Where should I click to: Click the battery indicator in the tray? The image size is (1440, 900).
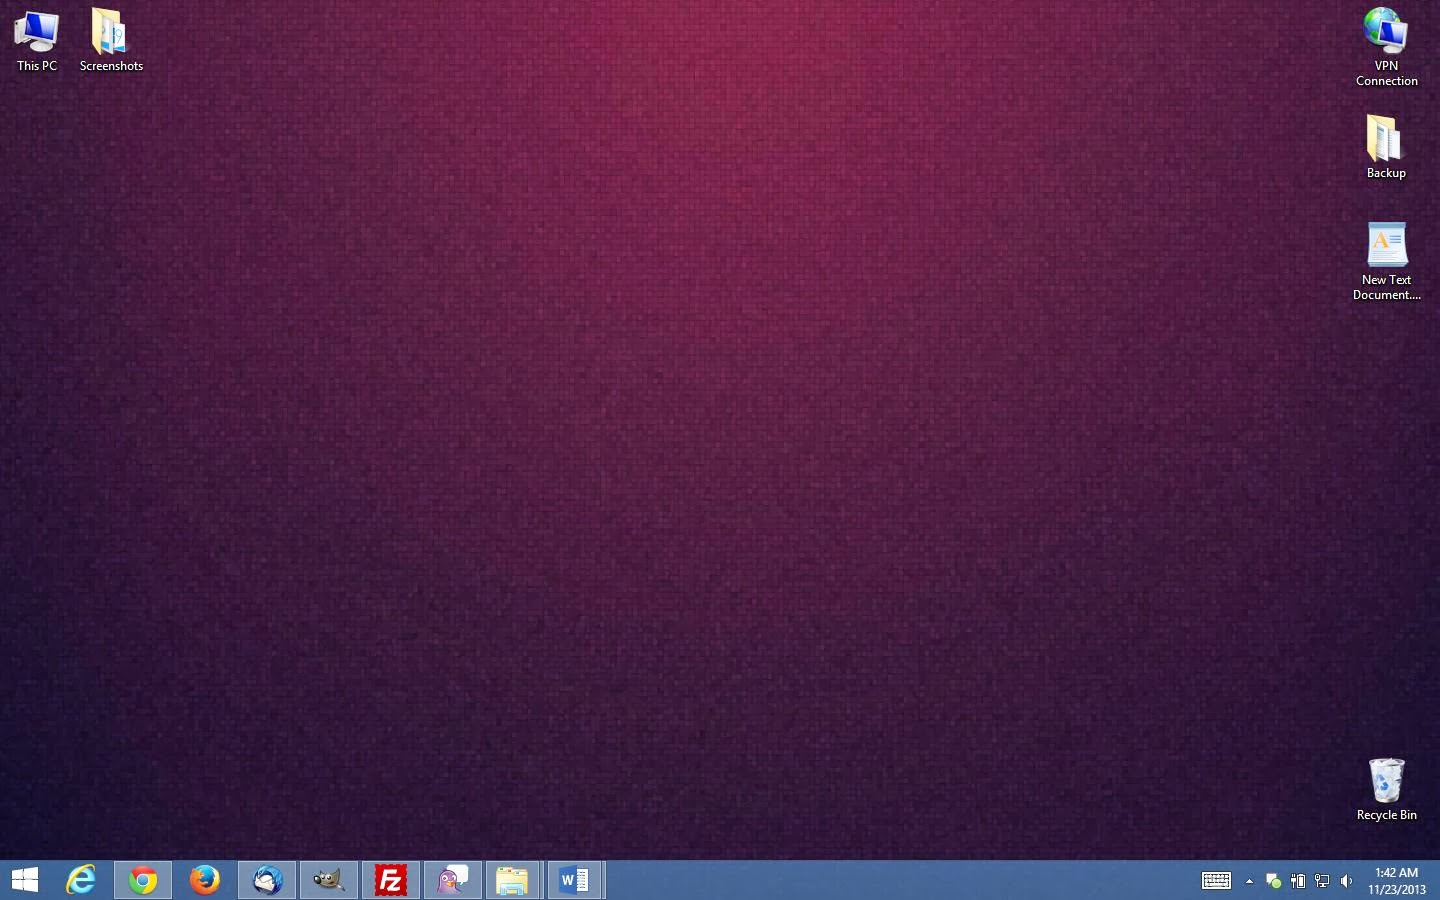1298,881
